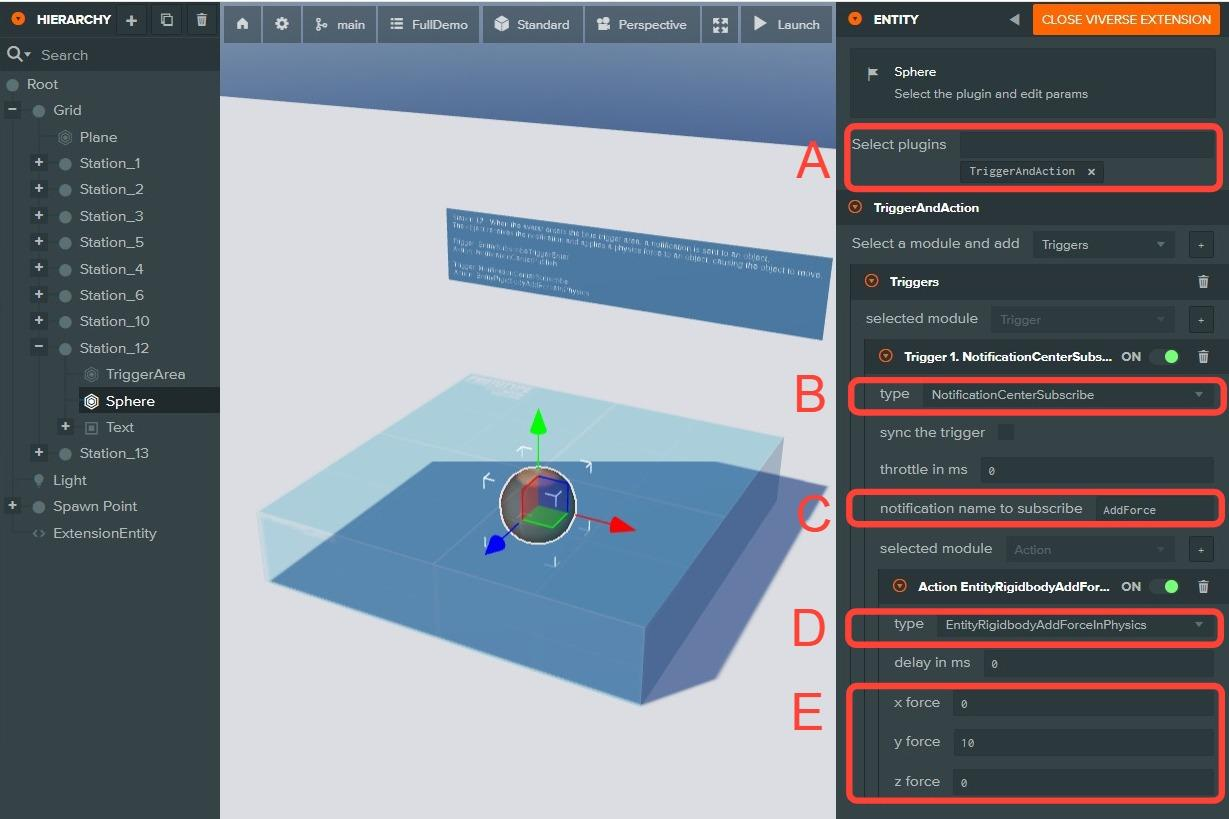Open the Perspective camera menu
The image size is (1229, 819).
[x=642, y=24]
